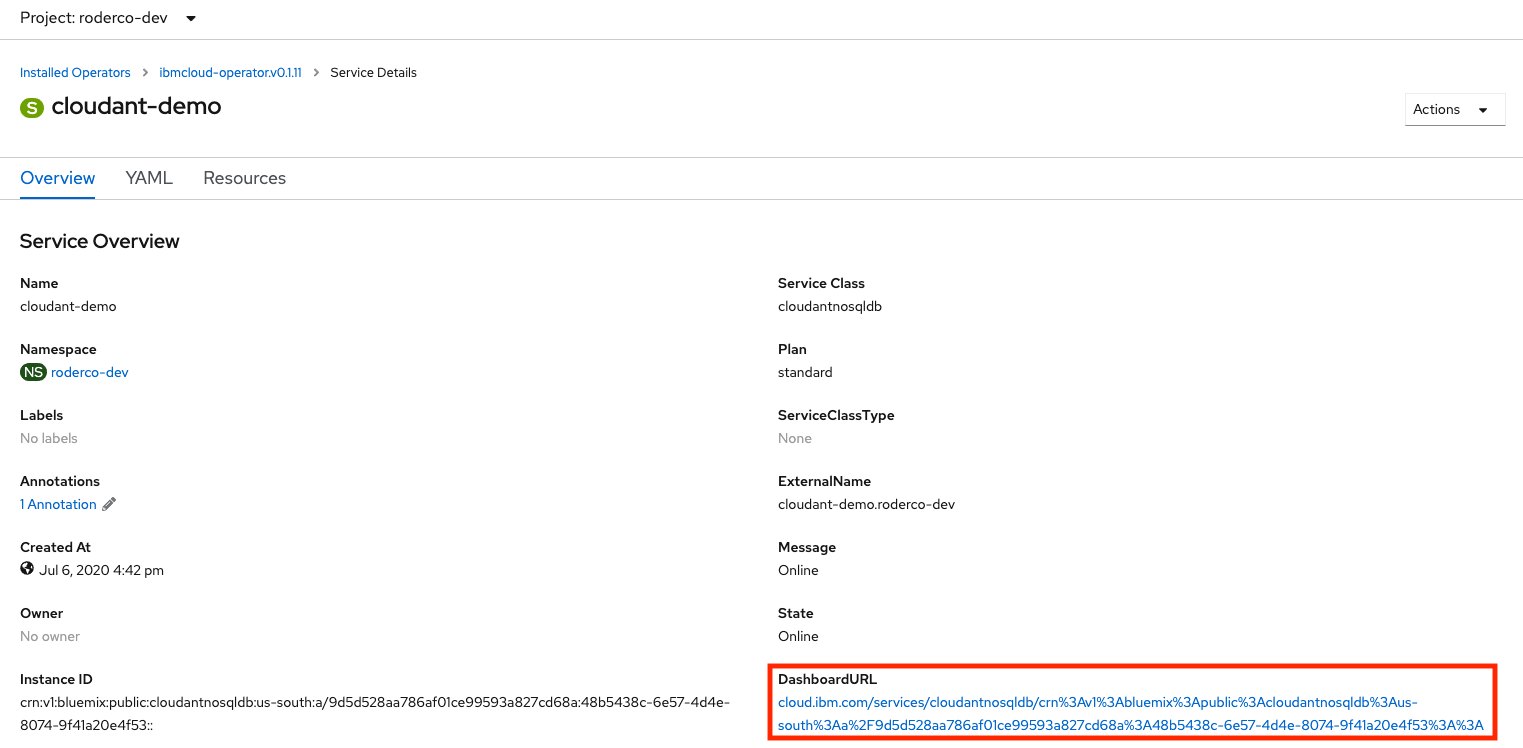Open the Actions dropdown menu
Image resolution: width=1523 pixels, height=748 pixels.
[x=1455, y=110]
